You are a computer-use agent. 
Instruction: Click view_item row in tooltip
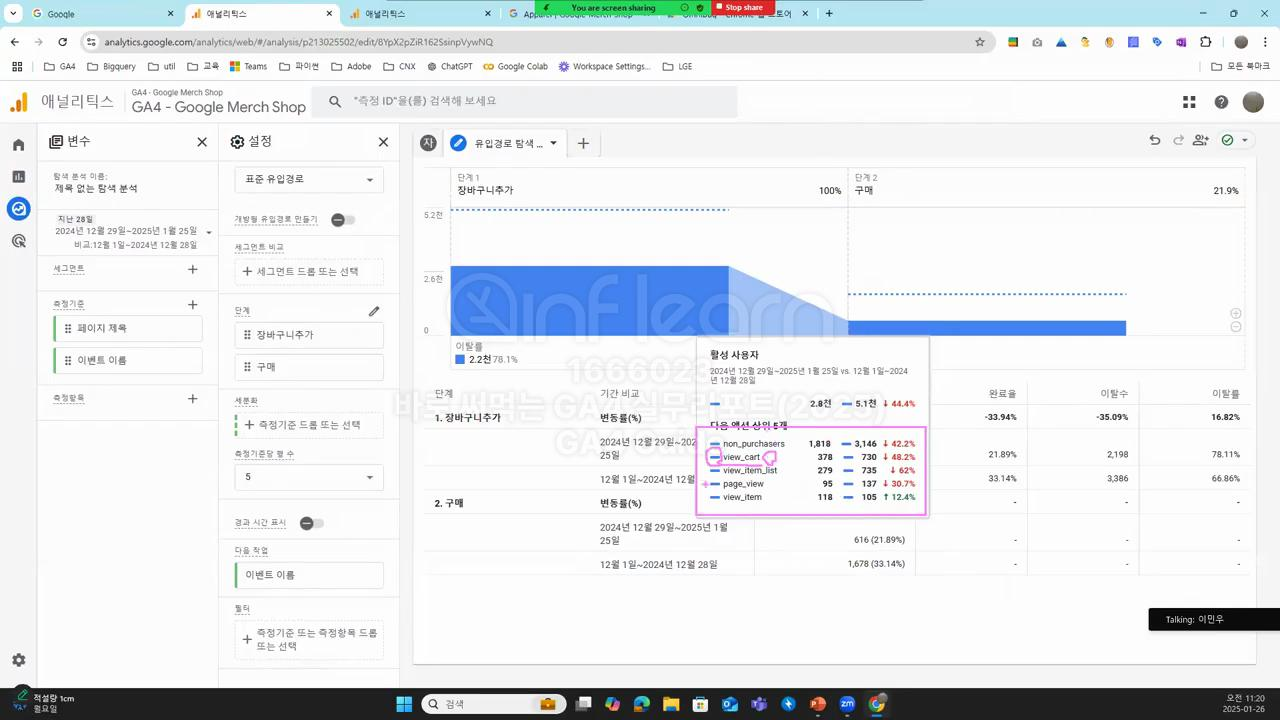click(x=811, y=497)
